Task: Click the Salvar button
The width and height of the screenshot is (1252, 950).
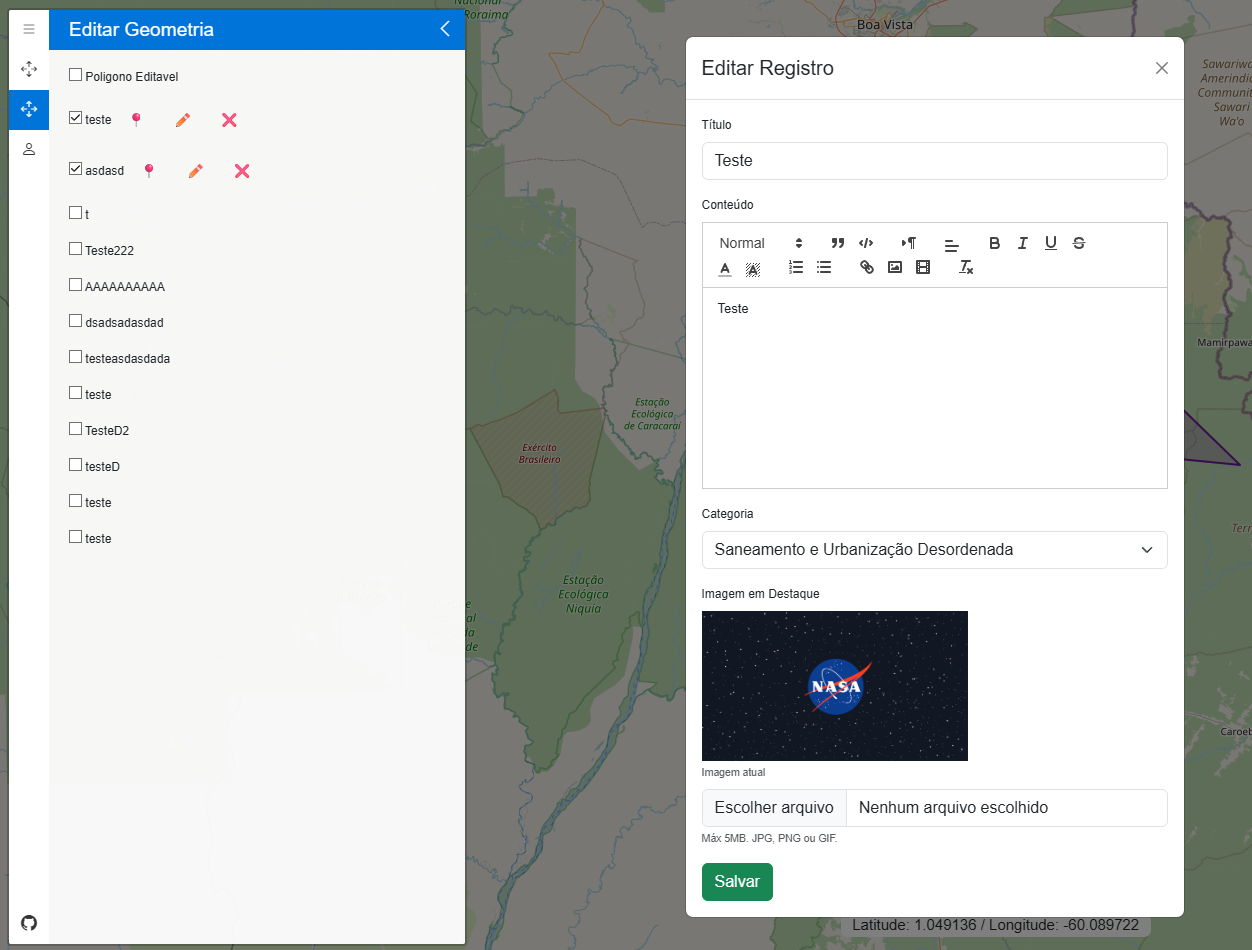Action: point(737,882)
